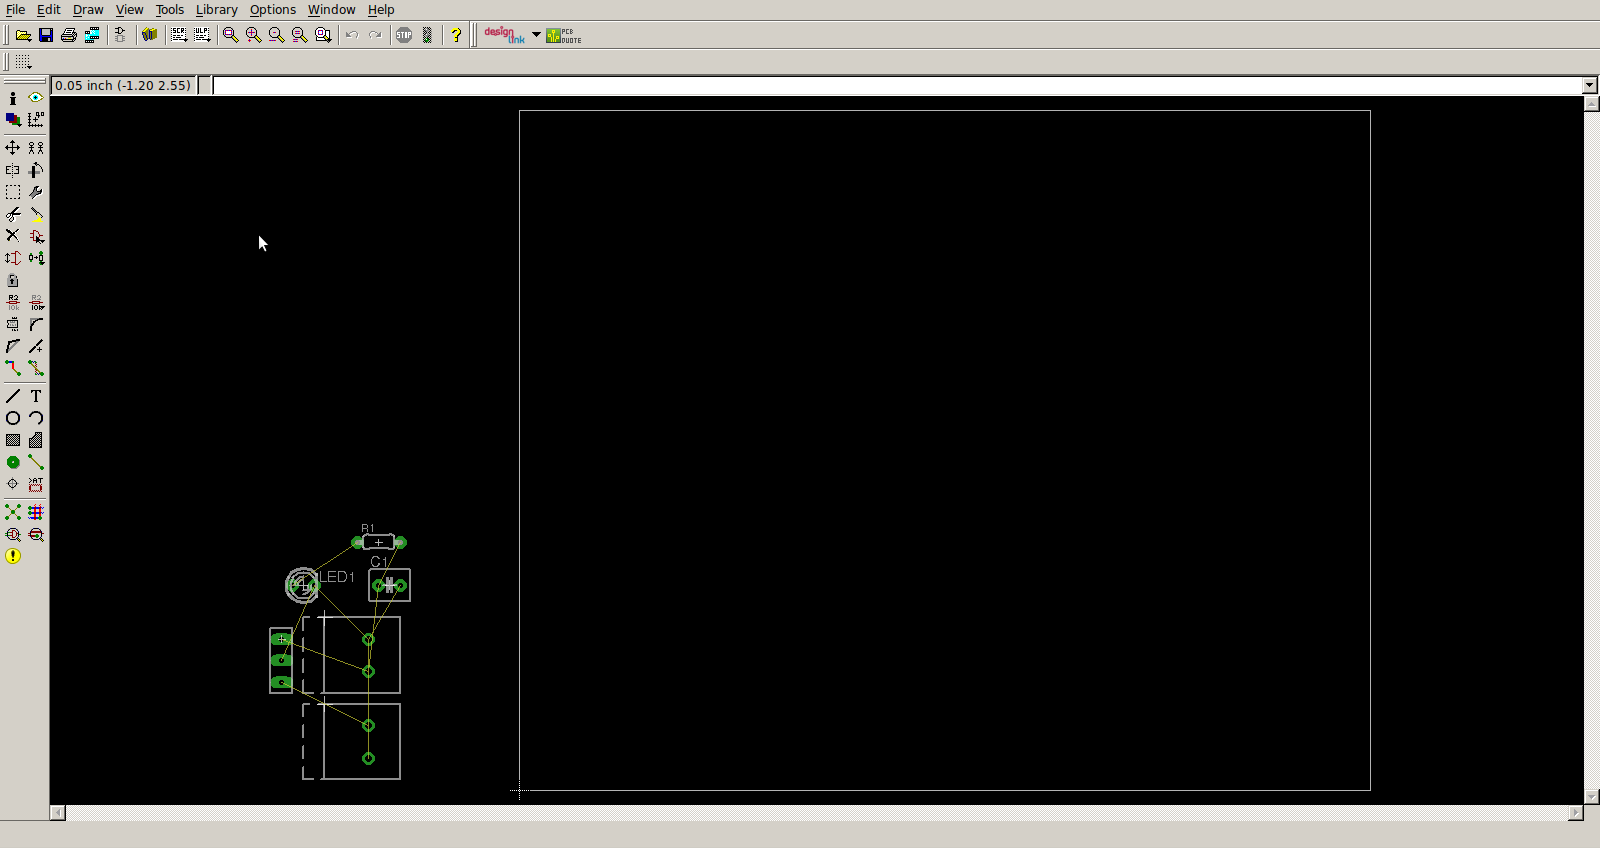Image resolution: width=1600 pixels, height=848 pixels.
Task: Toggle the Lock tool
Action: pyautogui.click(x=13, y=281)
